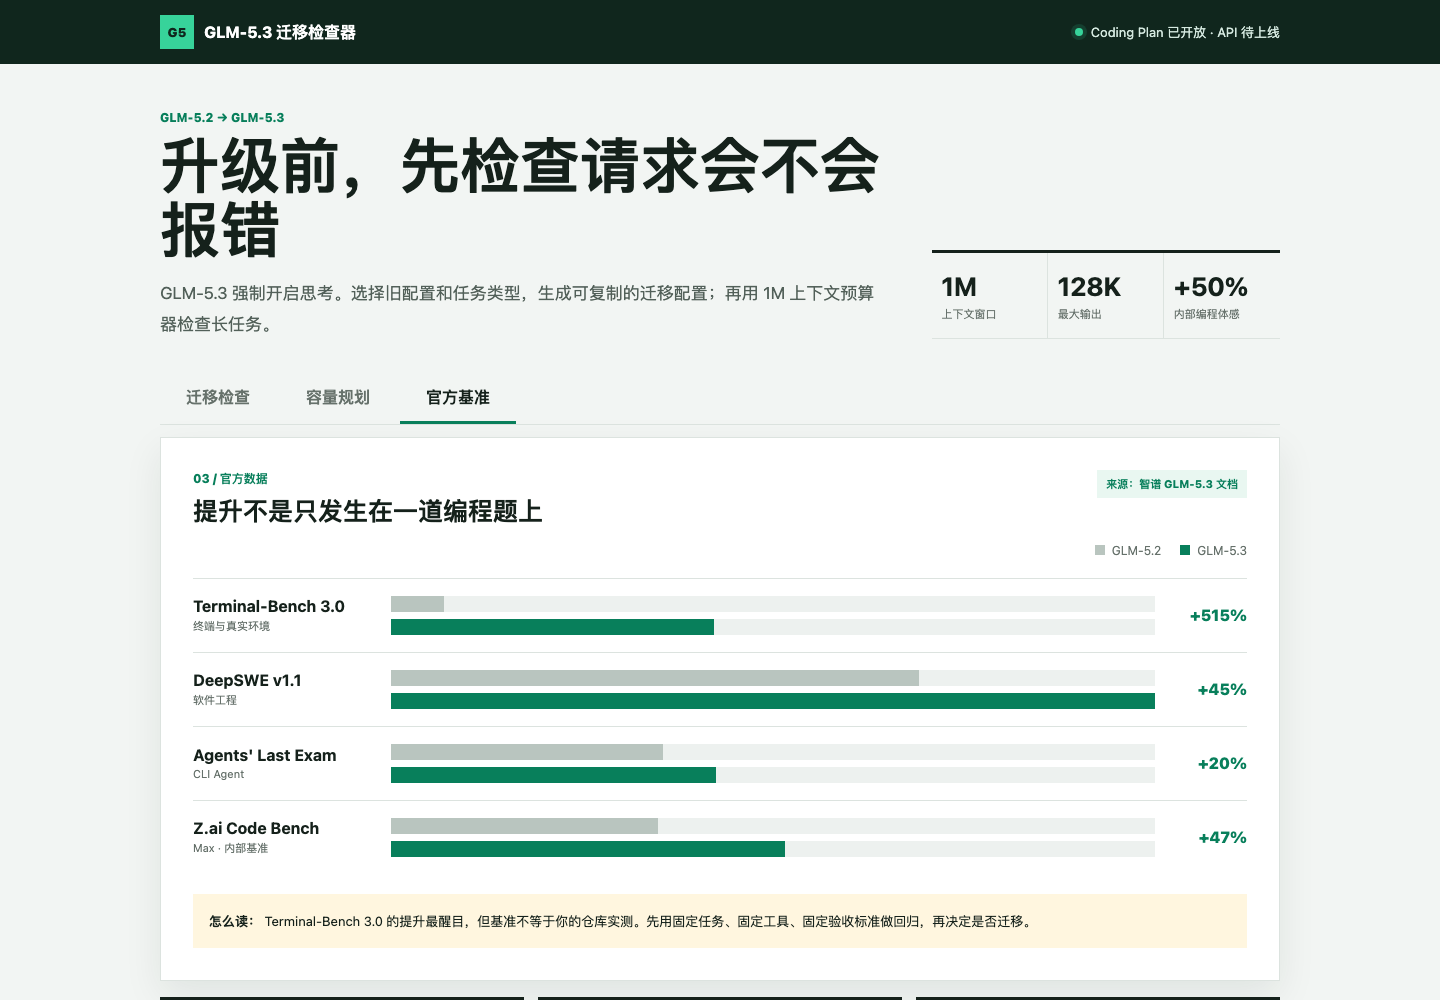Image resolution: width=1440 pixels, height=1000 pixels.
Task: Click the gray GLM-5.2 bar for Z.ai Code Bench
Action: pos(524,826)
